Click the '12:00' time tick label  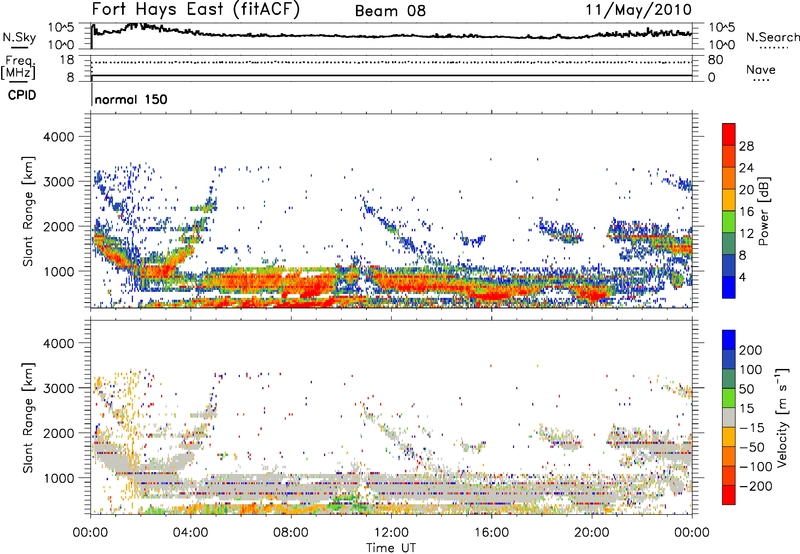point(391,533)
